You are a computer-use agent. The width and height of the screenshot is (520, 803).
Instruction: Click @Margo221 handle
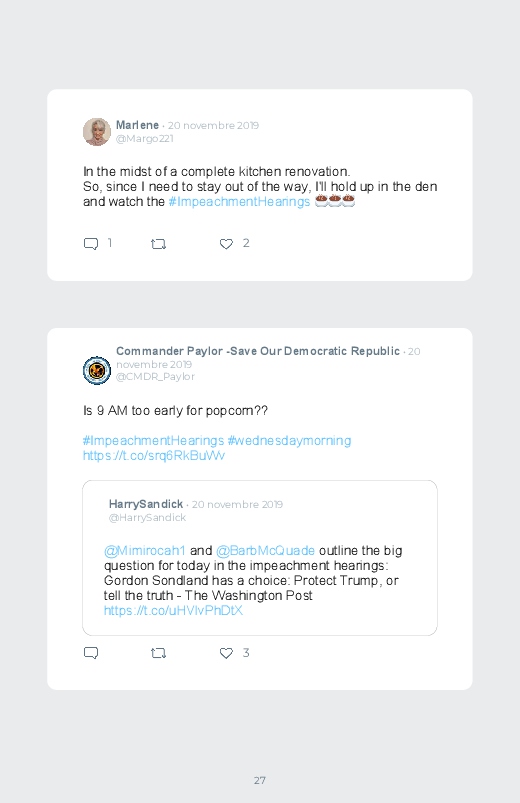144,139
